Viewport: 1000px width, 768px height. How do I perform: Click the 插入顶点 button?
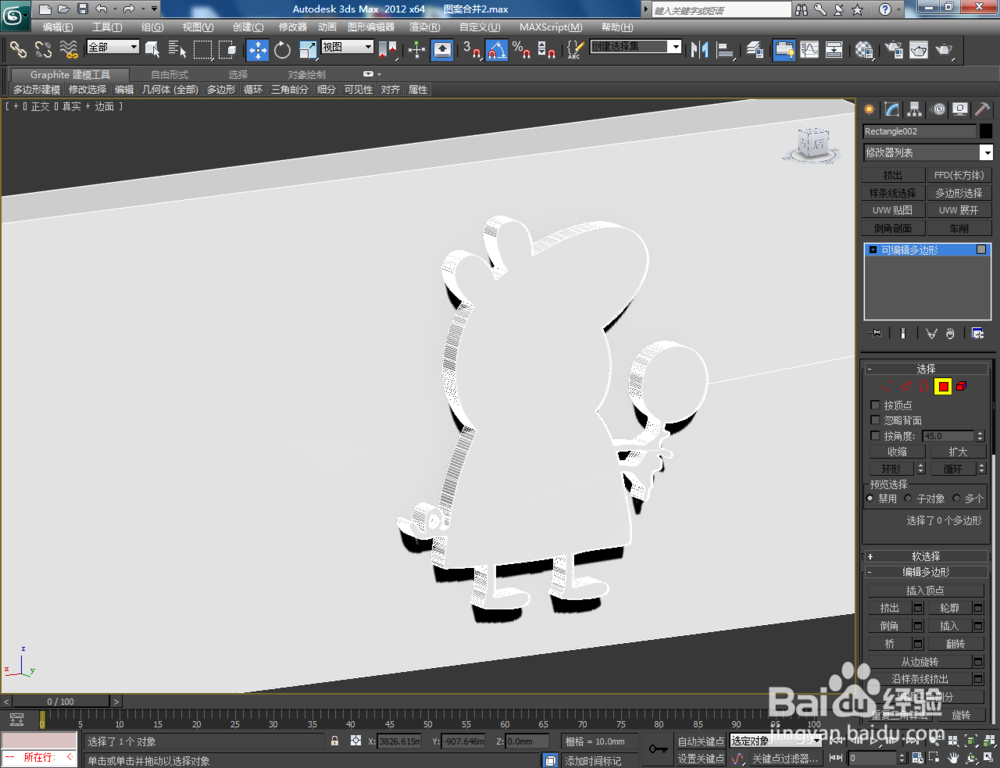click(x=925, y=591)
